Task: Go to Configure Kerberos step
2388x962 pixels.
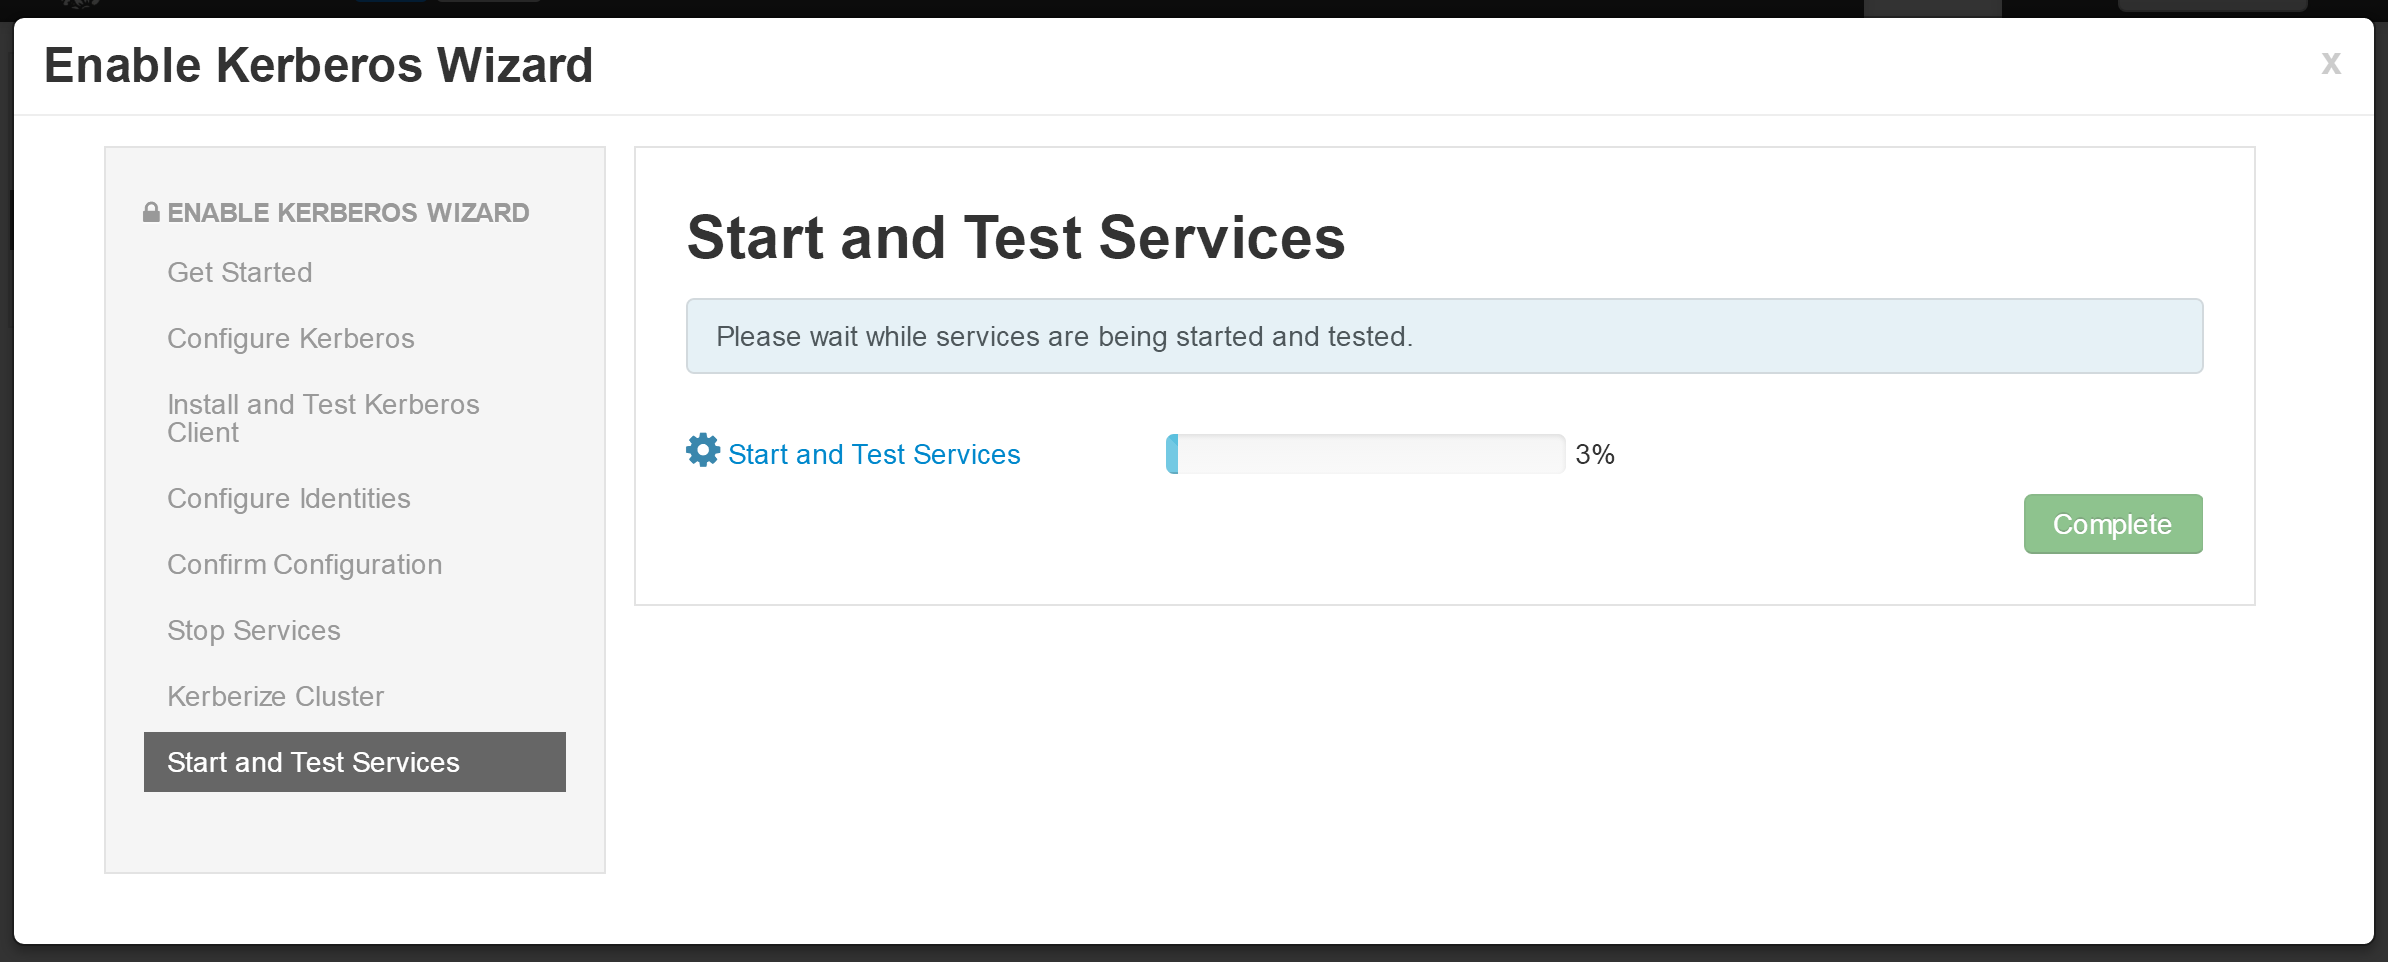Action: pos(291,338)
